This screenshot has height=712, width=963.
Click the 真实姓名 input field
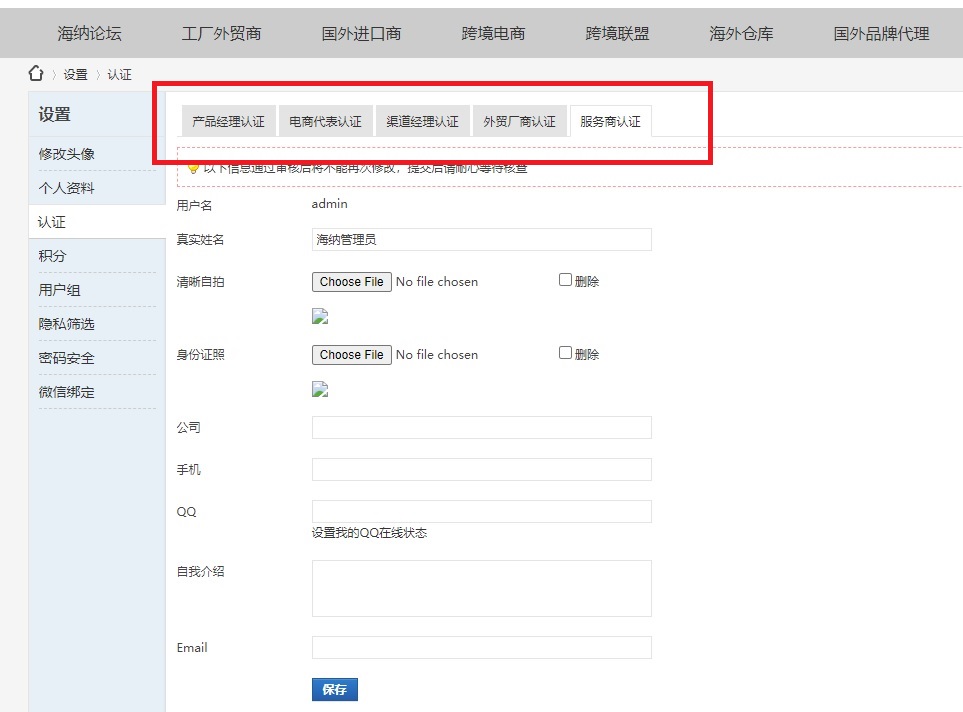click(x=481, y=239)
